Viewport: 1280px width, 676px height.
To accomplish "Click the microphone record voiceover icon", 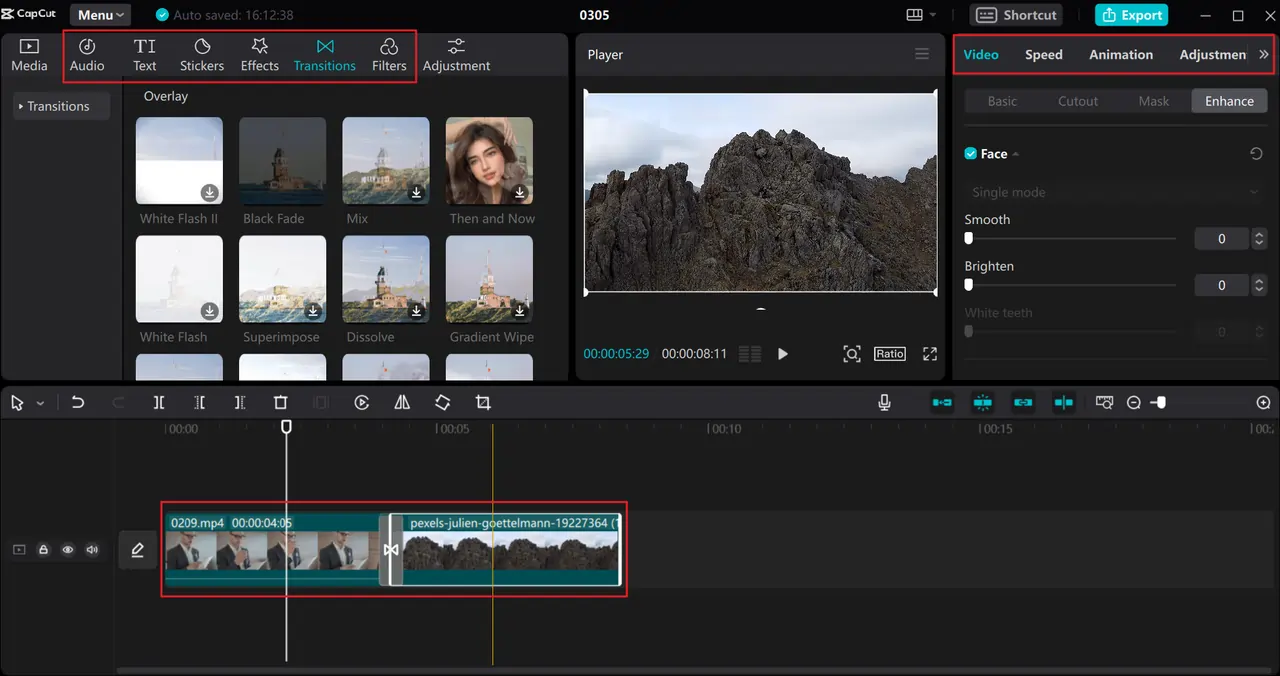I will 884,402.
